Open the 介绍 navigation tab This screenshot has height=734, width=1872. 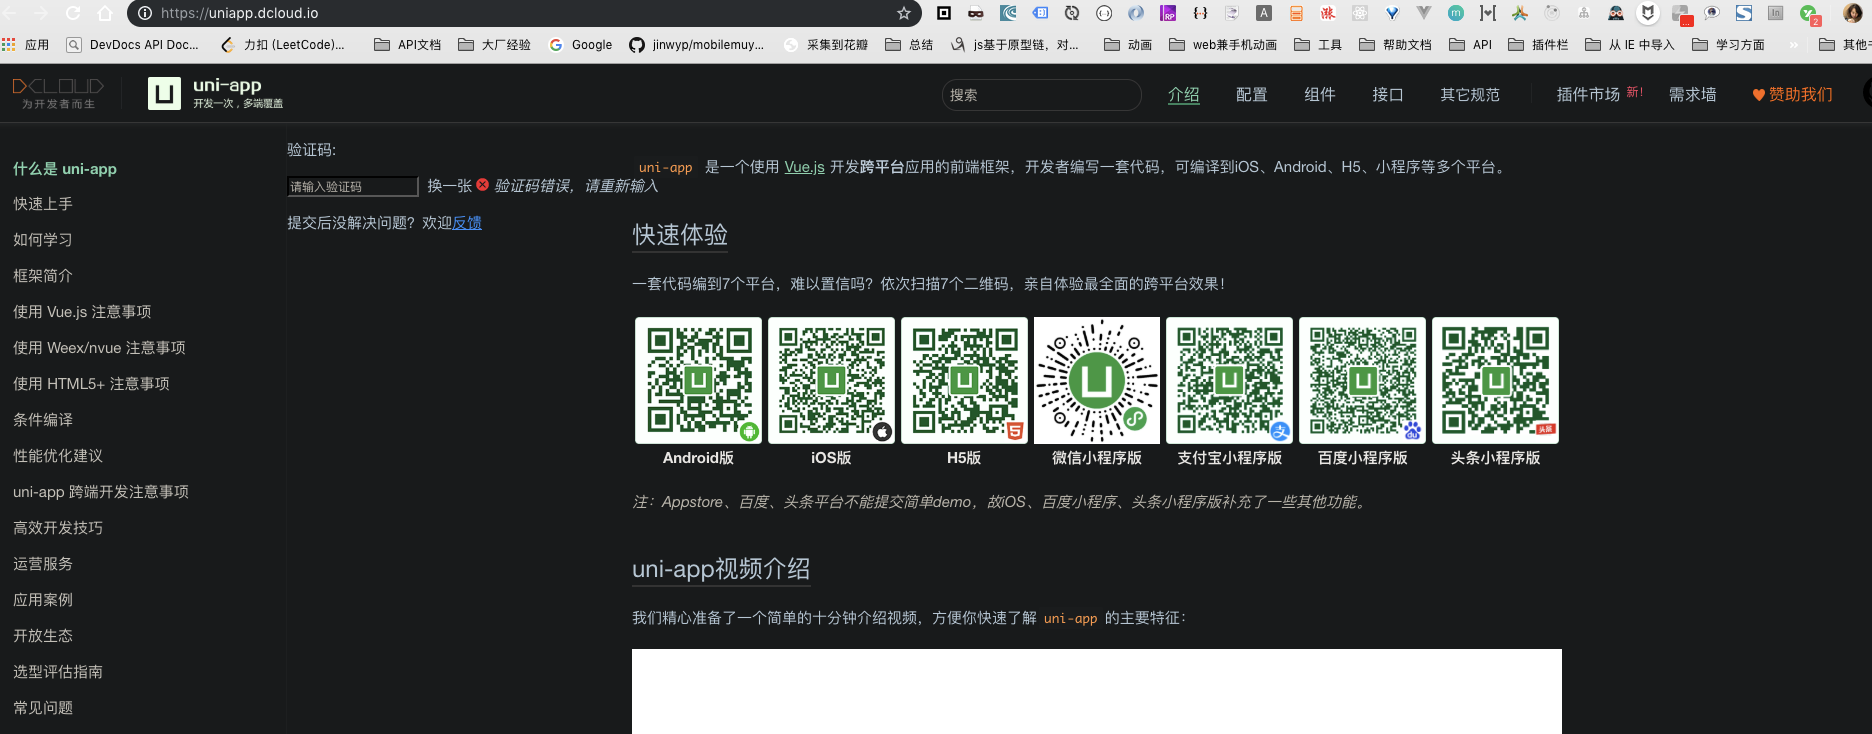[x=1183, y=94]
